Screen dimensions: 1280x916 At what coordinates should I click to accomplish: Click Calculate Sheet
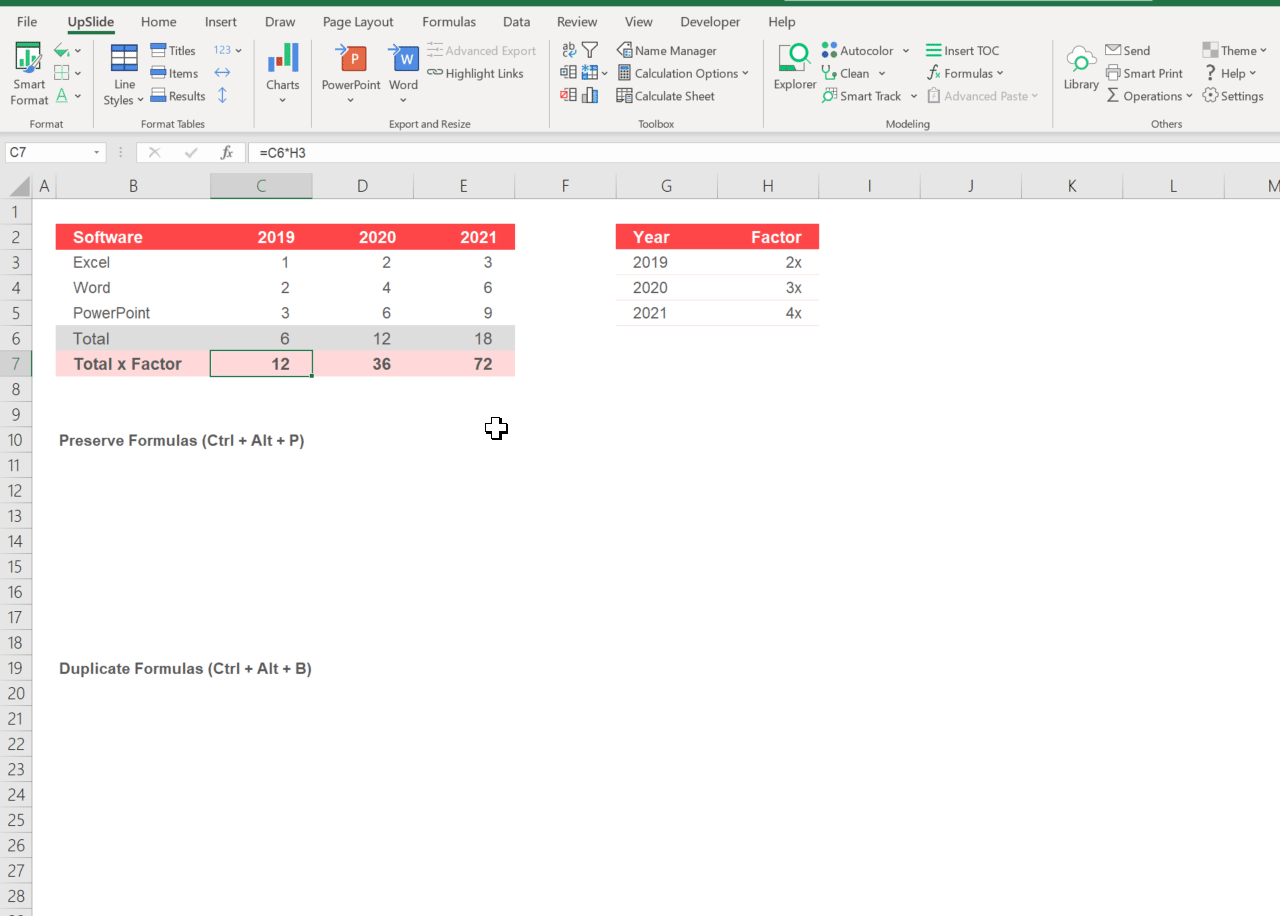(666, 96)
